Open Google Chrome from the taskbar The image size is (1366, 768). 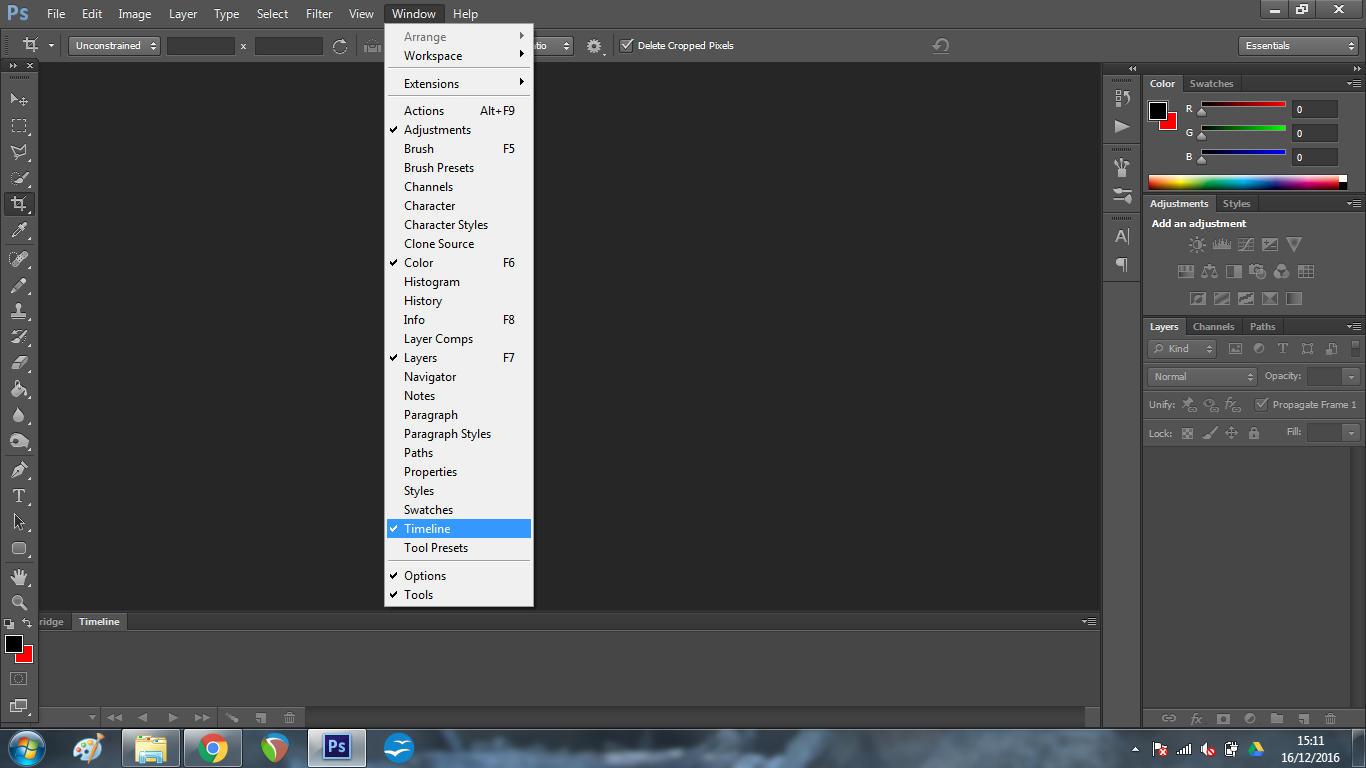(x=212, y=748)
